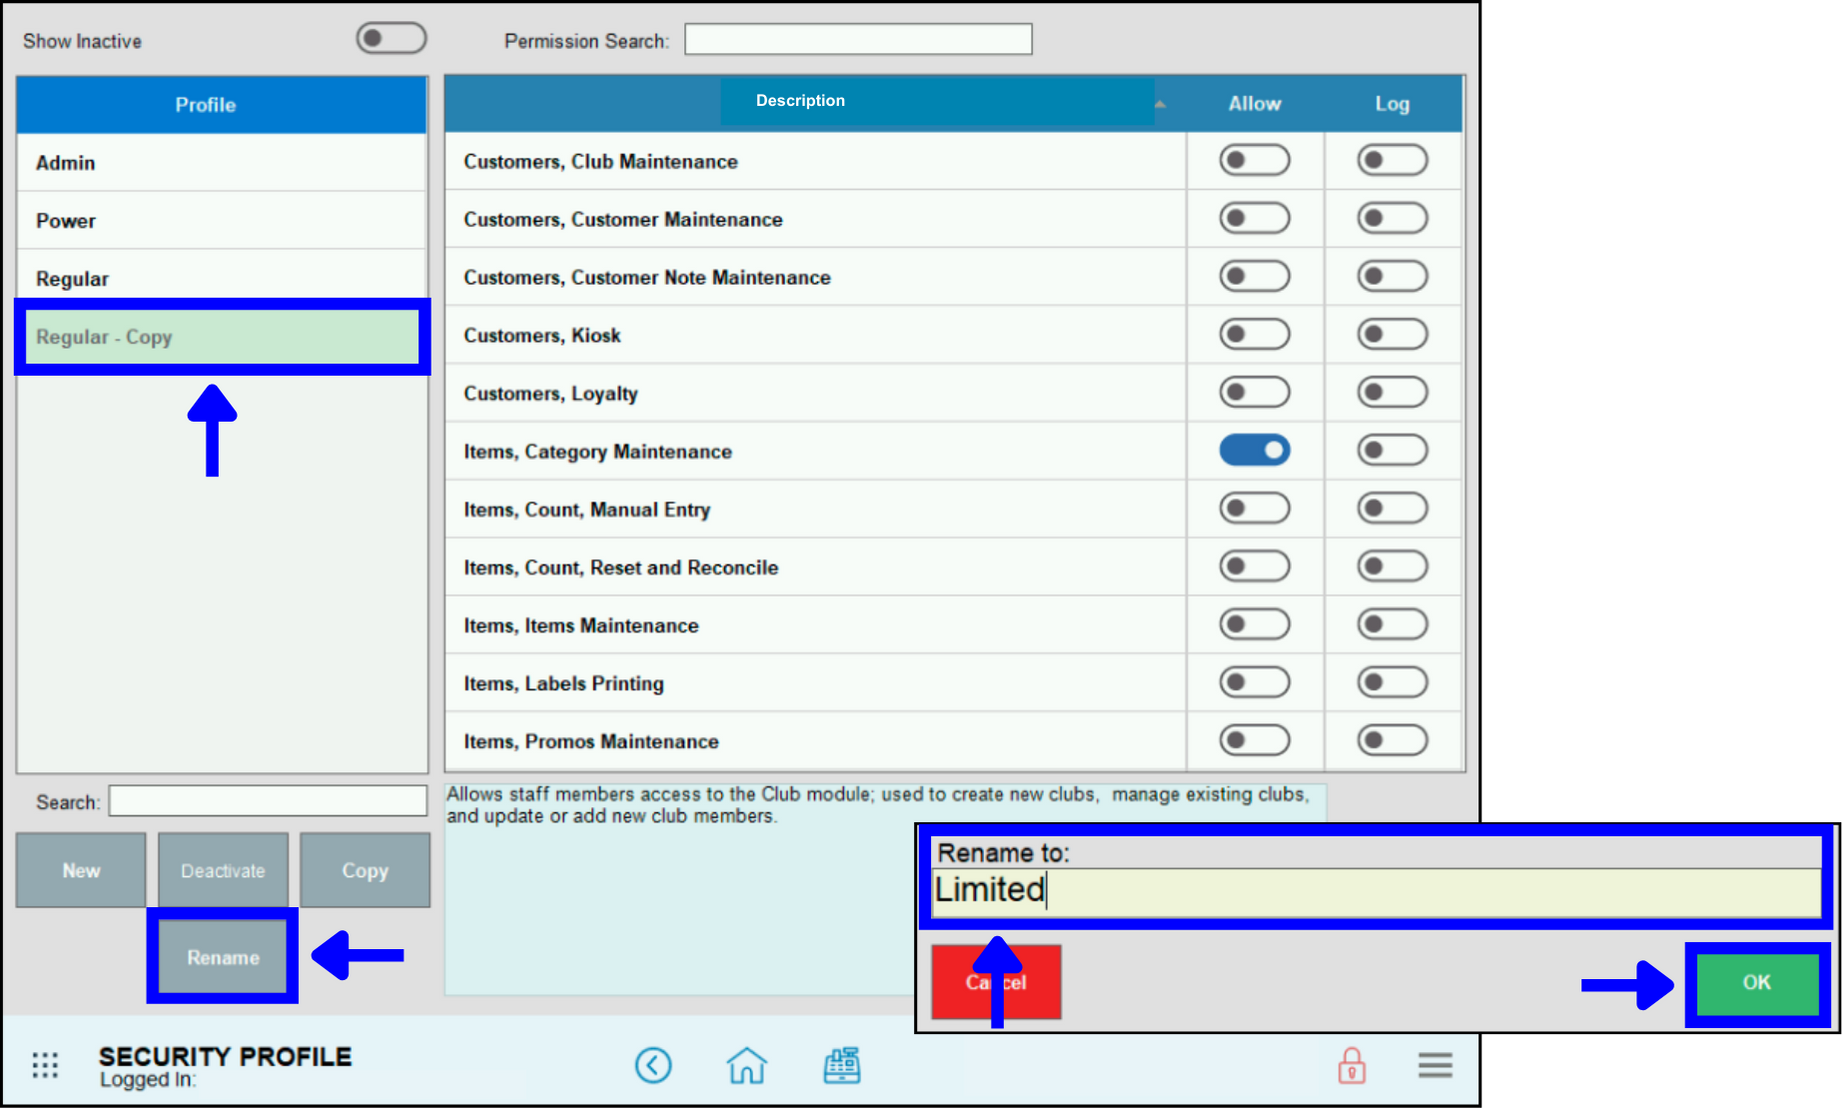1842x1109 pixels.
Task: Toggle the Show Inactive switch
Action: (391, 39)
